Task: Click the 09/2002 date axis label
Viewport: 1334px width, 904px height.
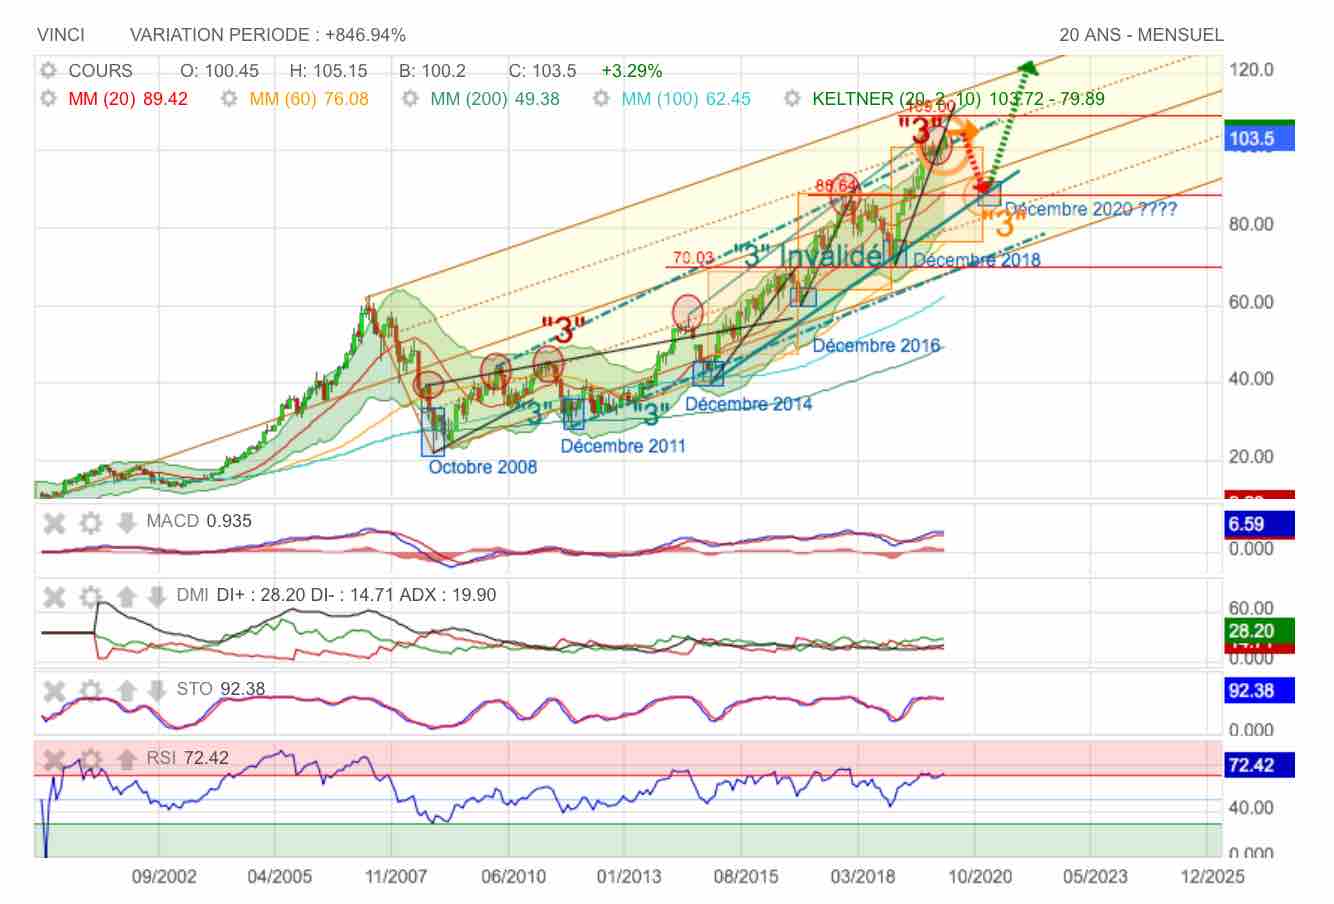Action: pos(165,877)
